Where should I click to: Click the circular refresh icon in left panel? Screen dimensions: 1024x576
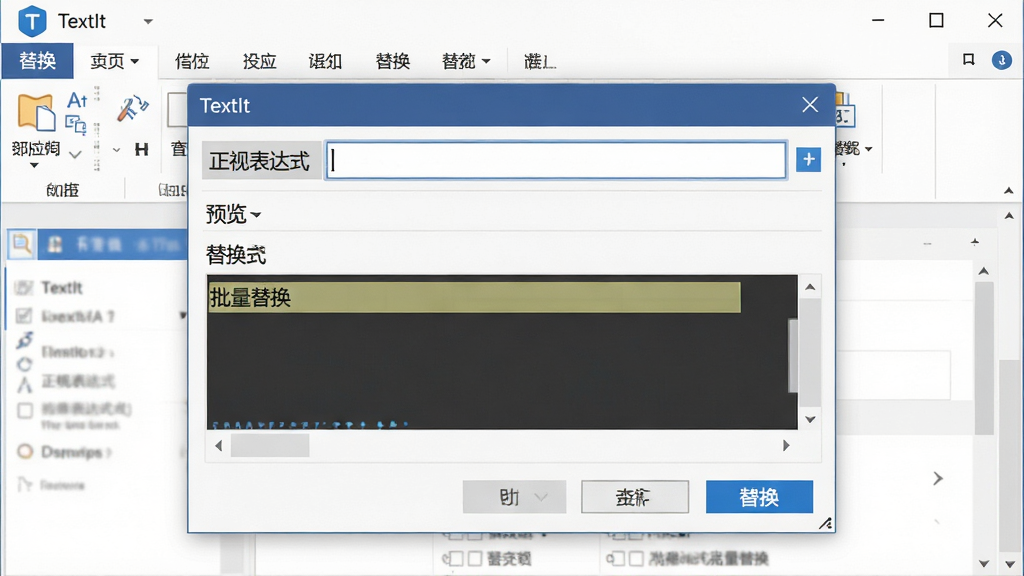point(25,364)
